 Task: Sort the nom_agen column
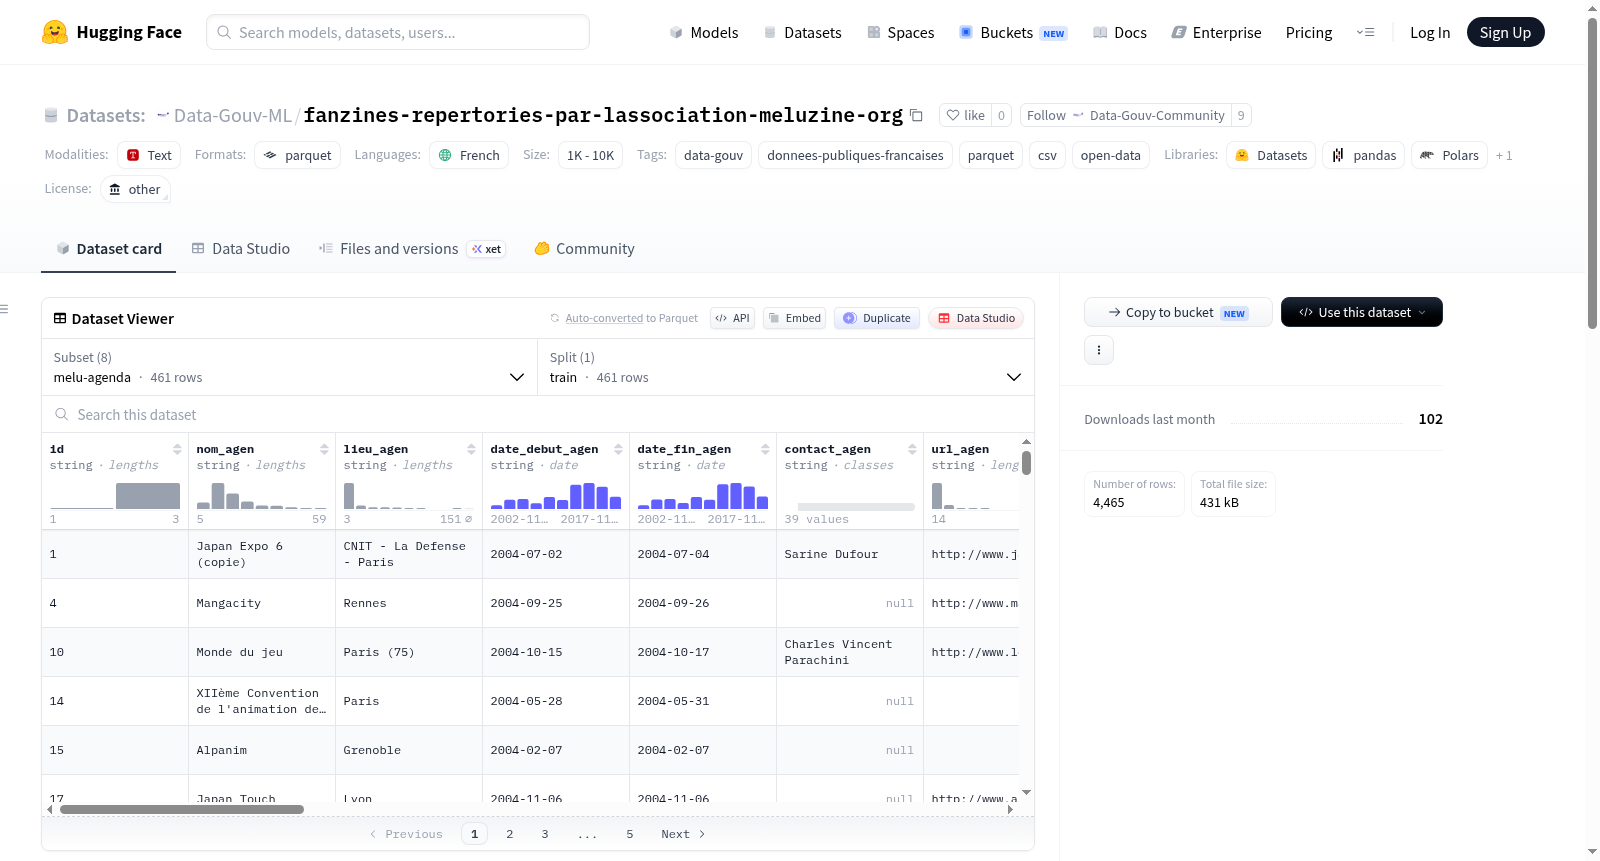pos(324,449)
